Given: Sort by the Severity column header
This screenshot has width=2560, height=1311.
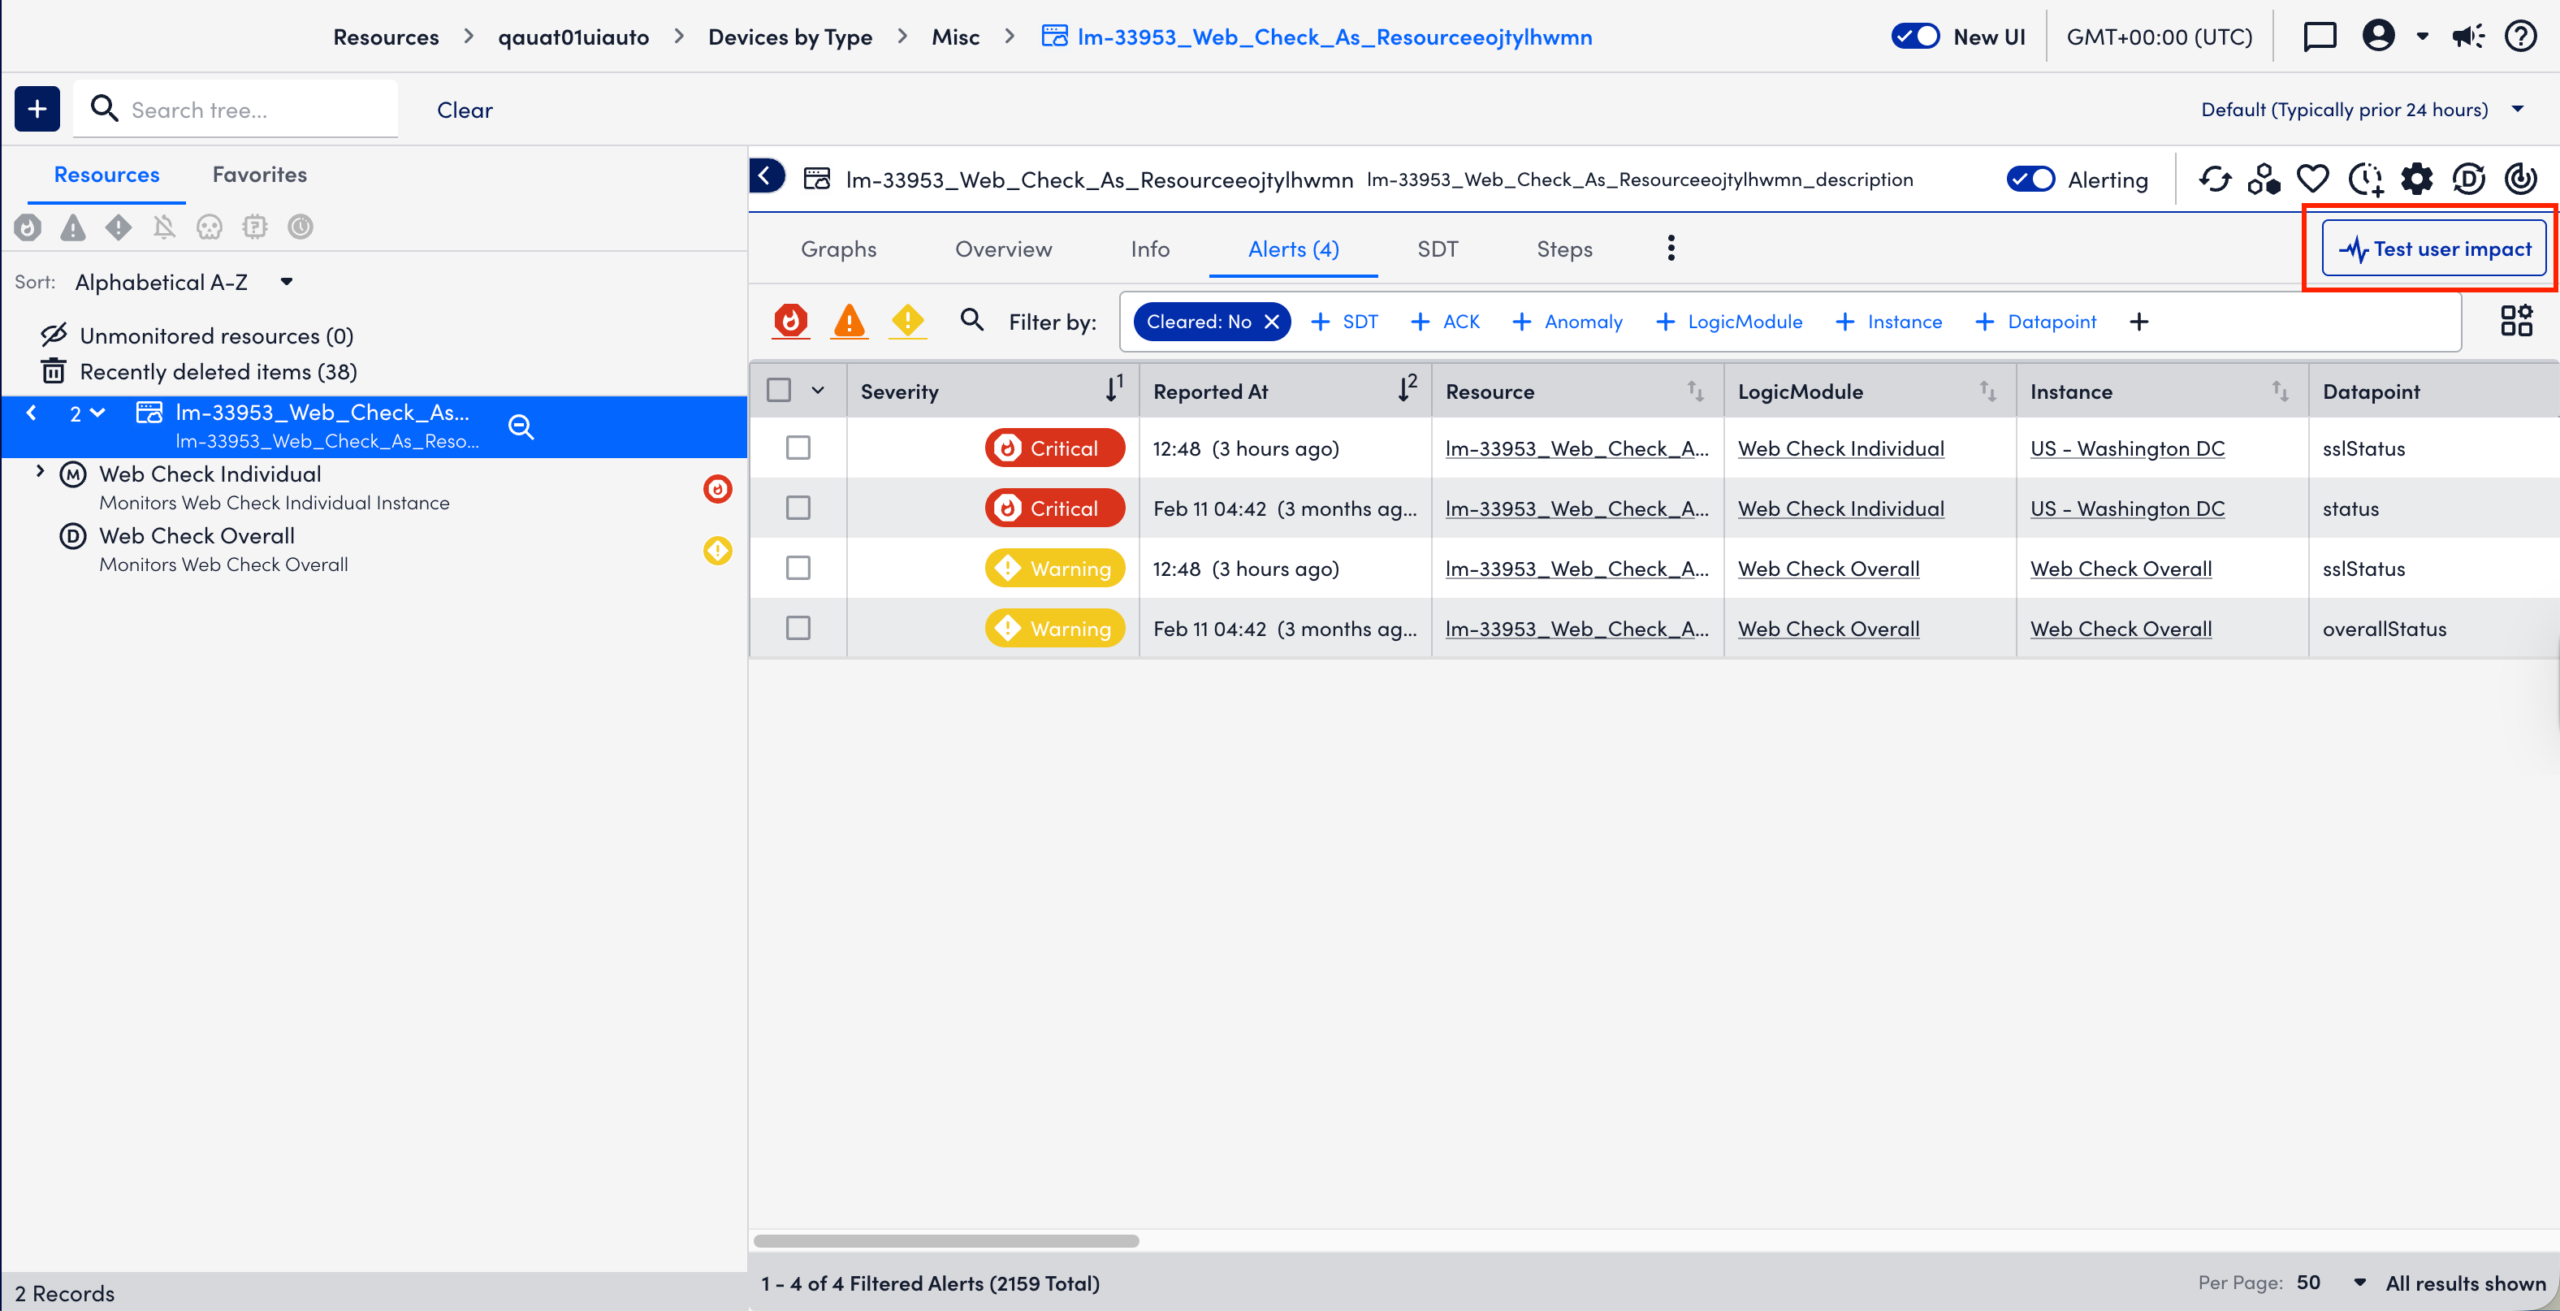Looking at the screenshot, I should [x=992, y=391].
